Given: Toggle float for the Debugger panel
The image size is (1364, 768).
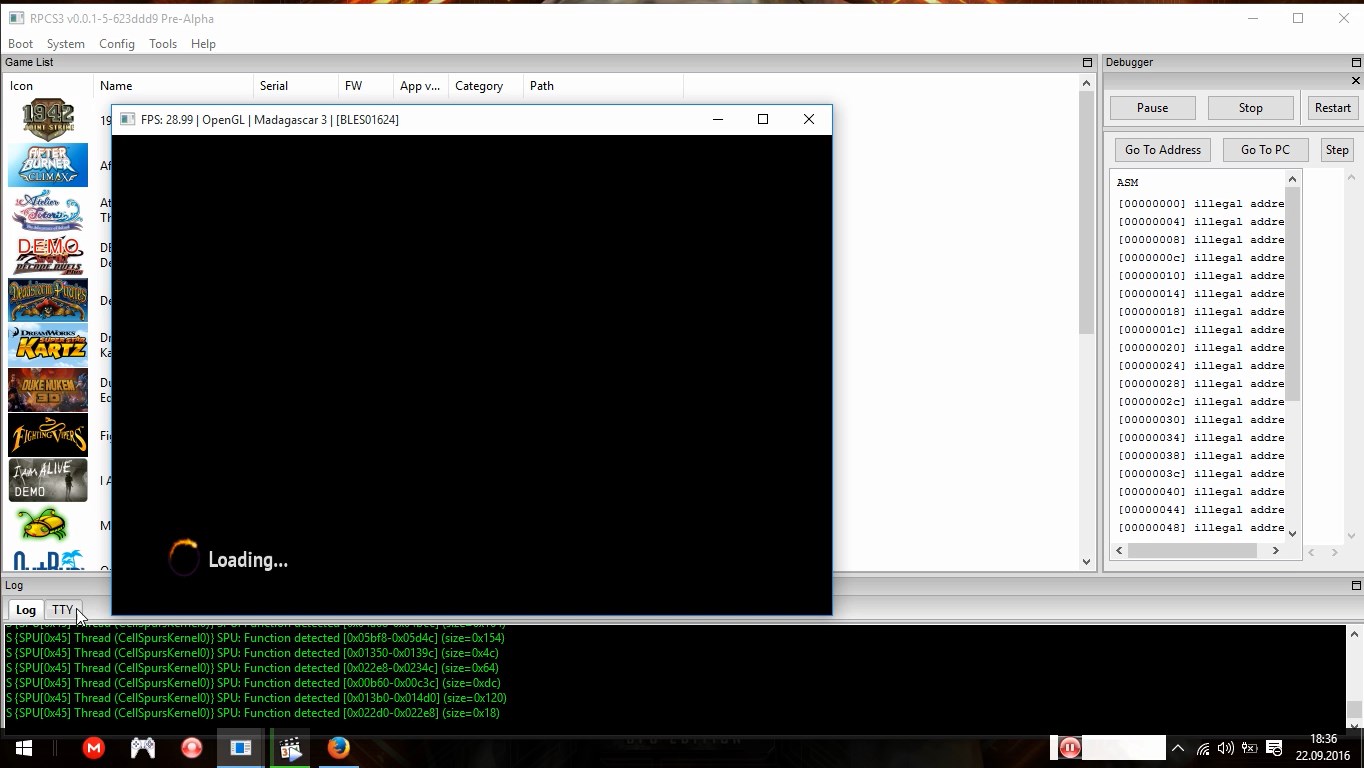Looking at the screenshot, I should (x=1355, y=62).
